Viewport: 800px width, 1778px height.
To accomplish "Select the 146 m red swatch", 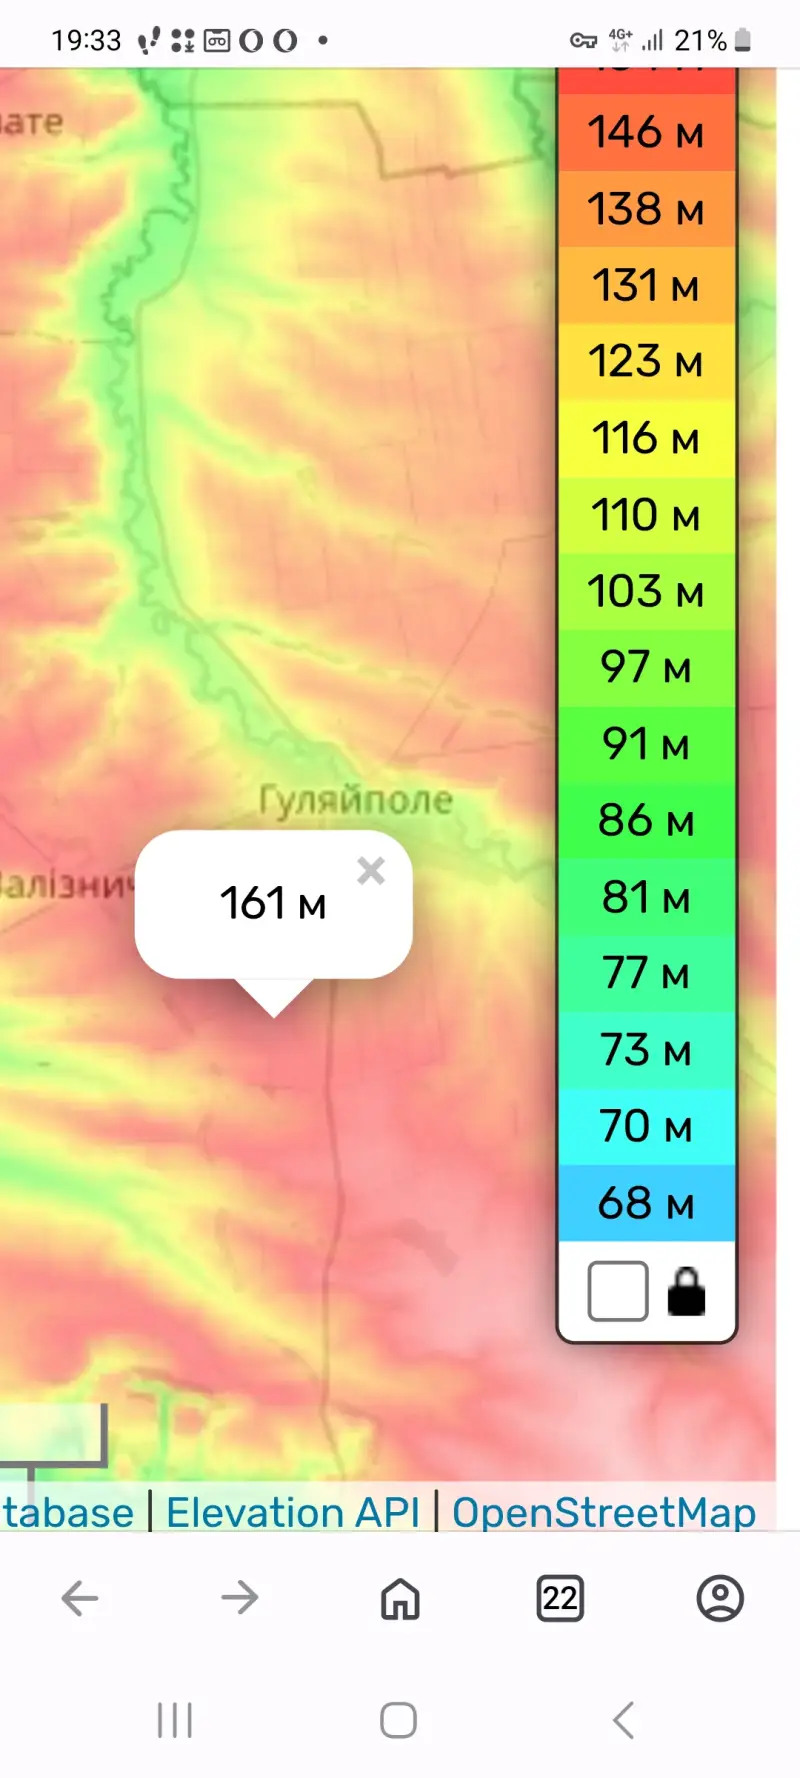I will pos(646,132).
